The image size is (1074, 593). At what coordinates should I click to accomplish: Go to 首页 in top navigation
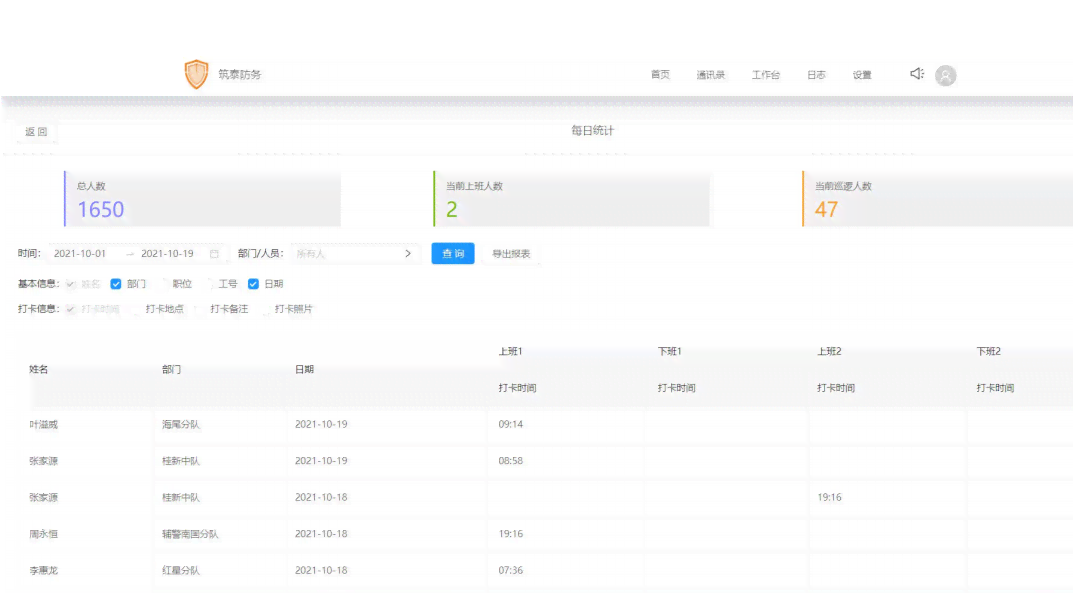(660, 75)
